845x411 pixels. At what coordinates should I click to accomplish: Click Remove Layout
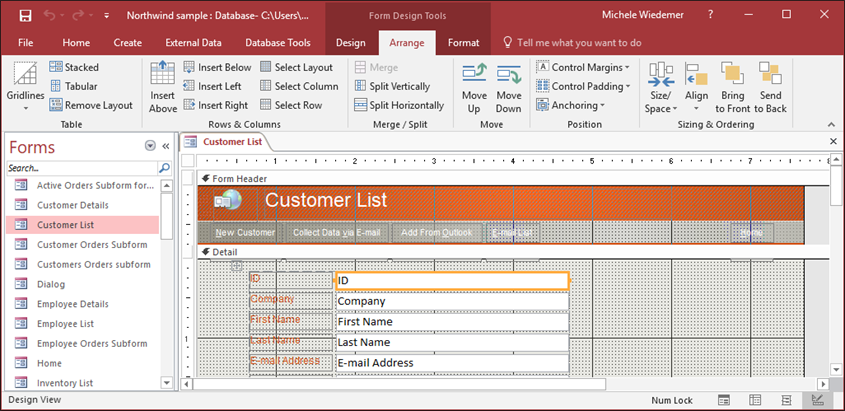(x=91, y=105)
